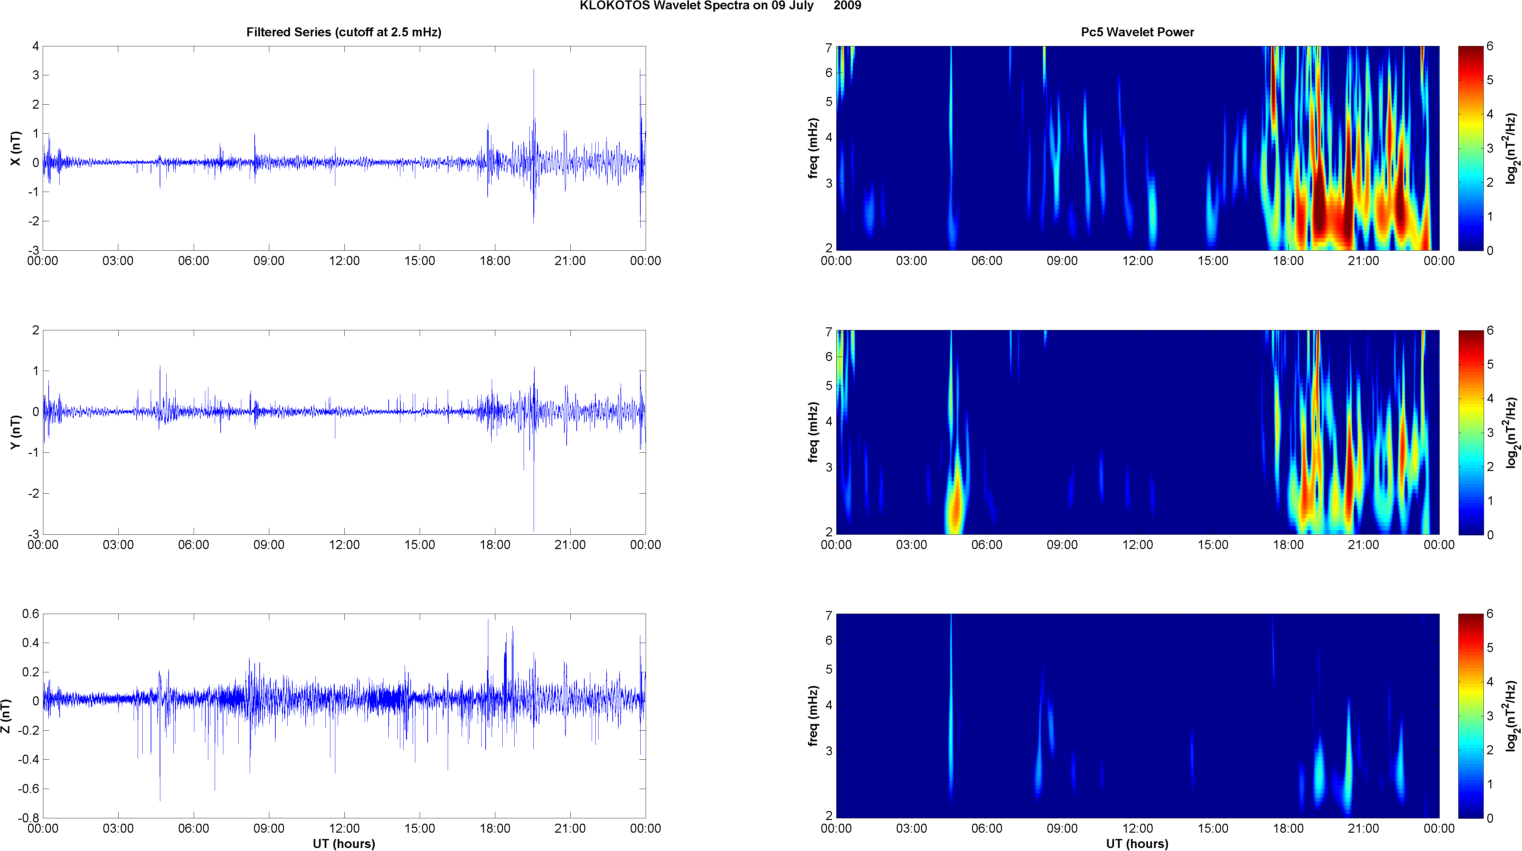Click 'freq (mHz)' label of the bottom spectrogram

(814, 716)
